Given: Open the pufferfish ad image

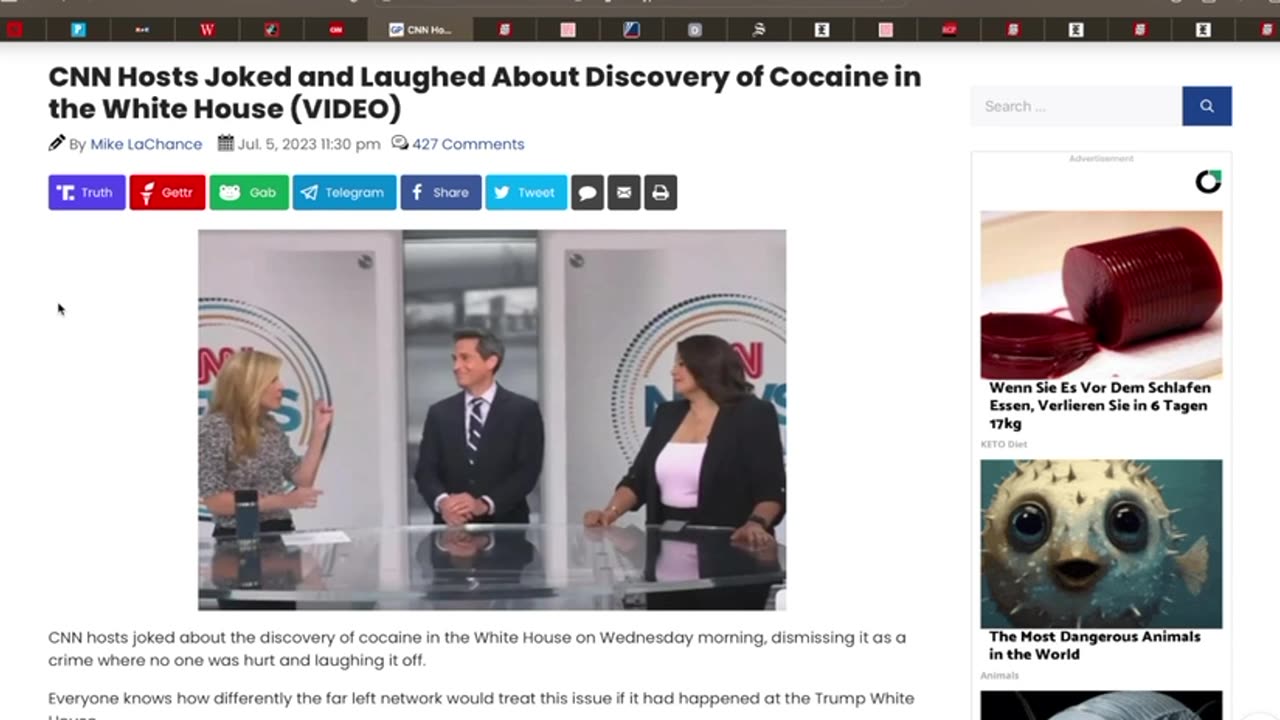Looking at the screenshot, I should (x=1101, y=544).
